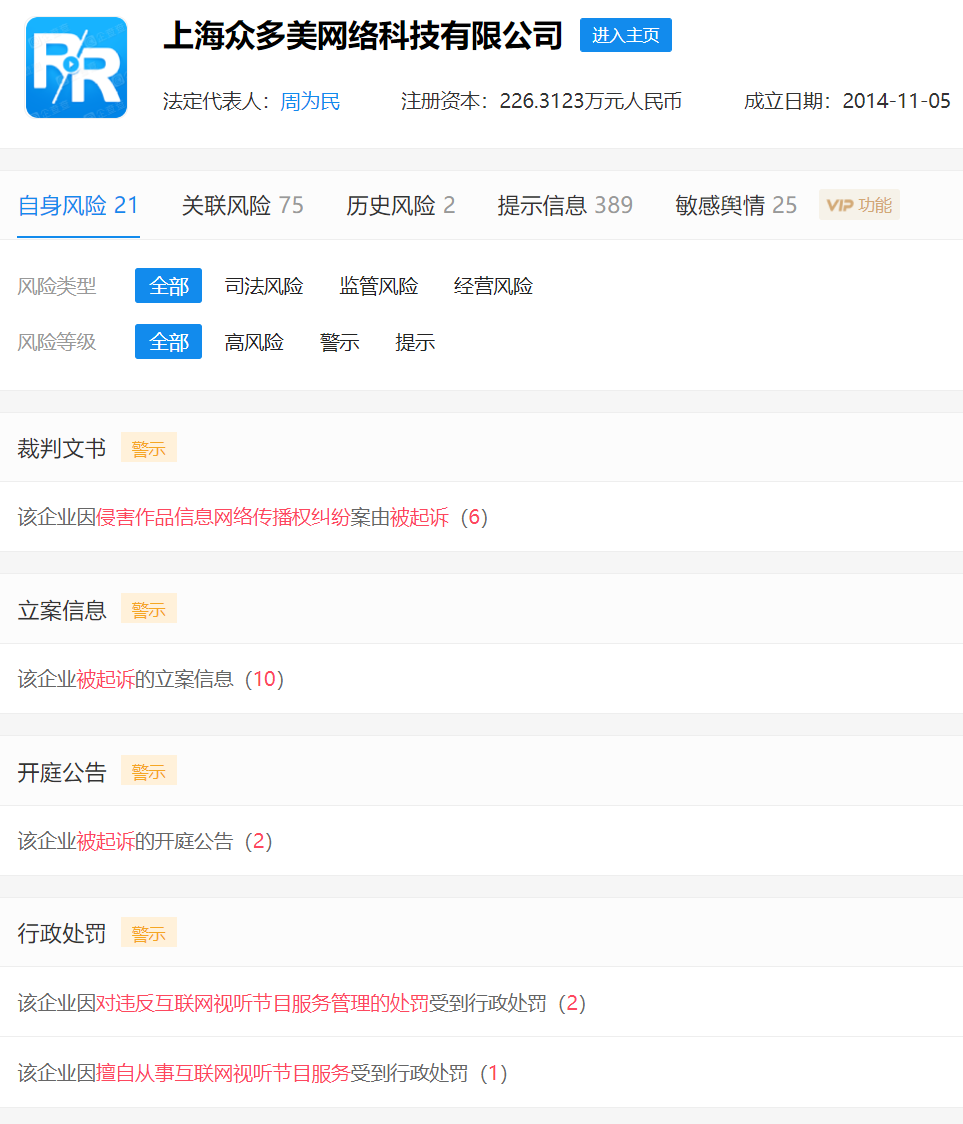Click the 警示 badge next to 开庭公告
The height and width of the screenshot is (1124, 963).
(149, 770)
